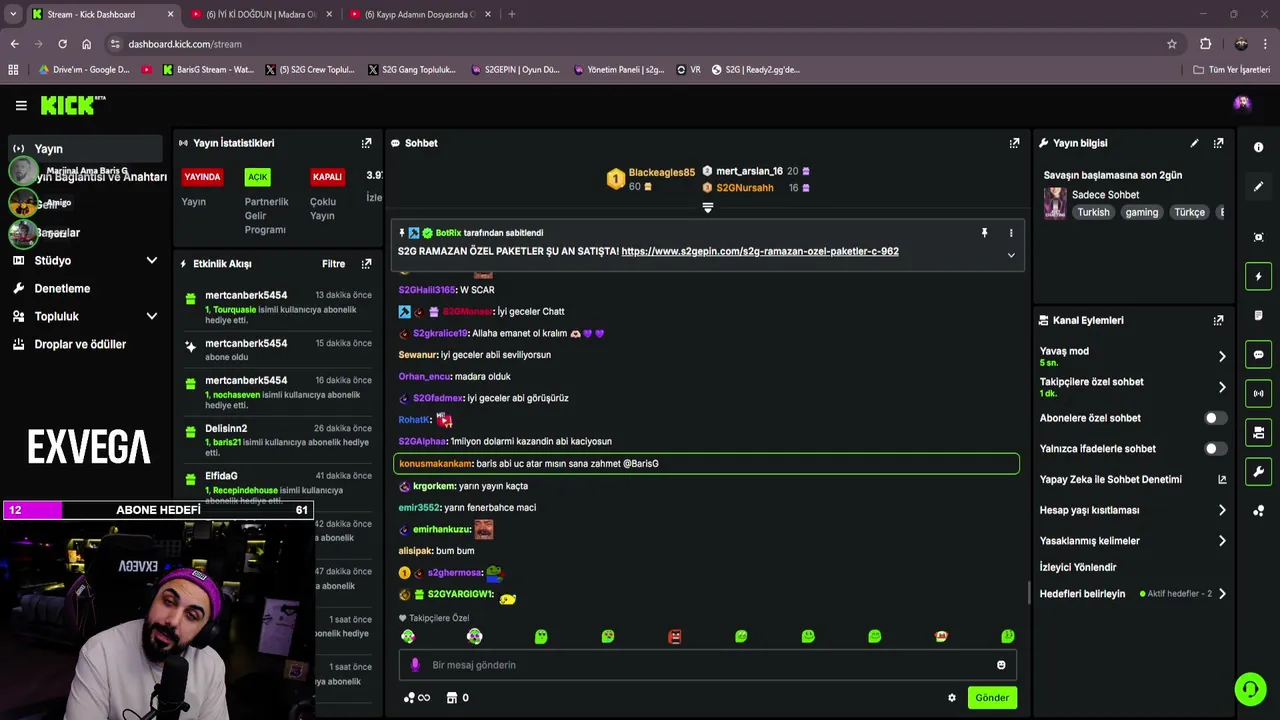Bookmark this page with star icon
The width and height of the screenshot is (1280, 720).
1172,44
